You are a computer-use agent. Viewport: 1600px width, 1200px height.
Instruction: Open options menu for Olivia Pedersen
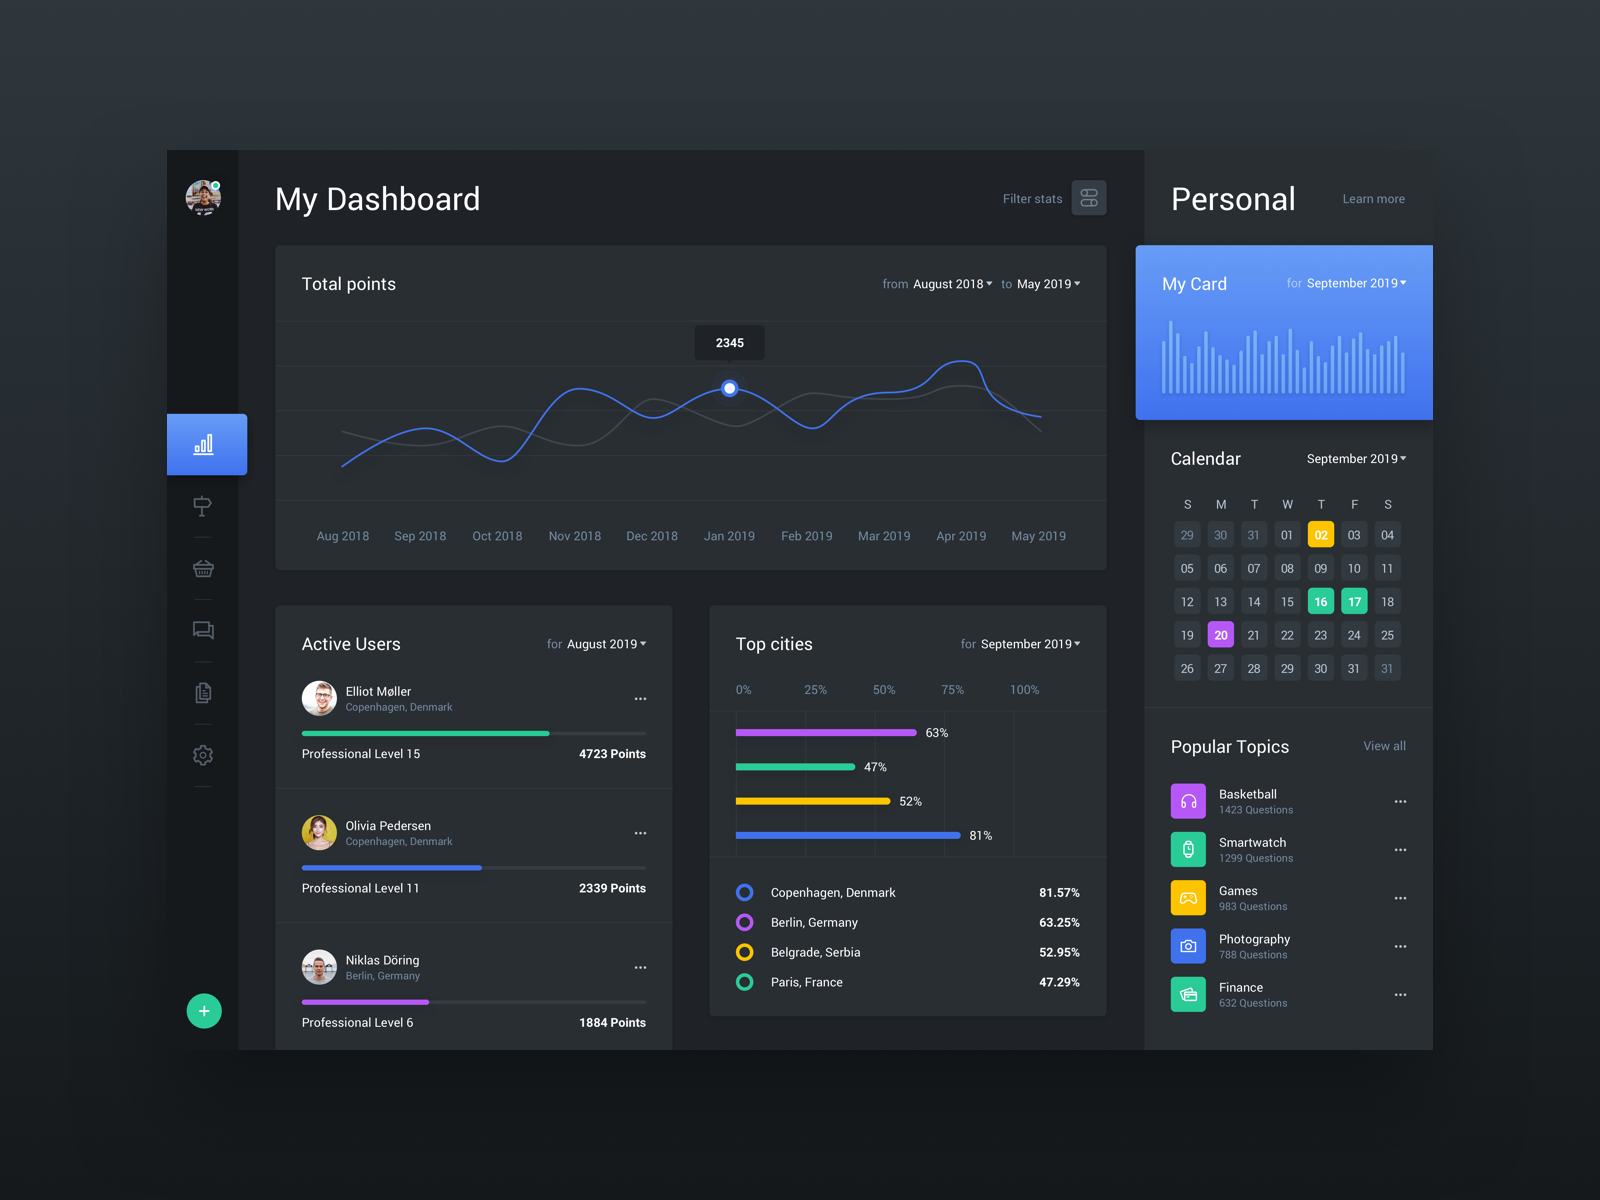point(640,833)
